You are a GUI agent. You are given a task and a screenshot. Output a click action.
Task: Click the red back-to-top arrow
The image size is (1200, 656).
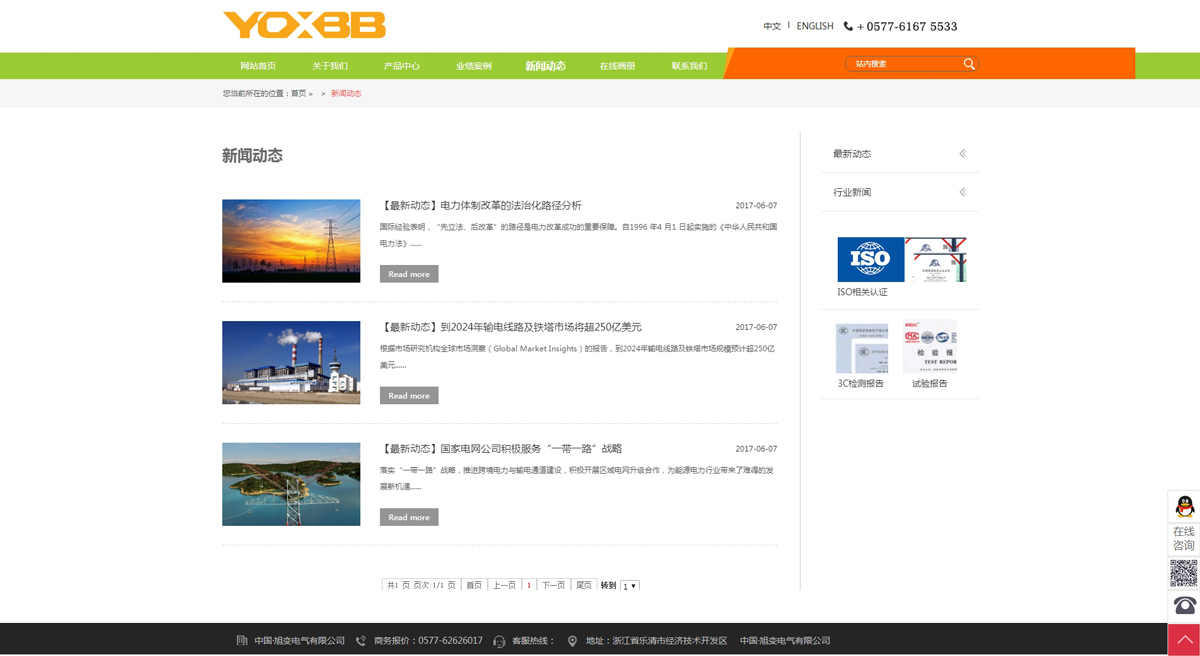(x=1184, y=639)
